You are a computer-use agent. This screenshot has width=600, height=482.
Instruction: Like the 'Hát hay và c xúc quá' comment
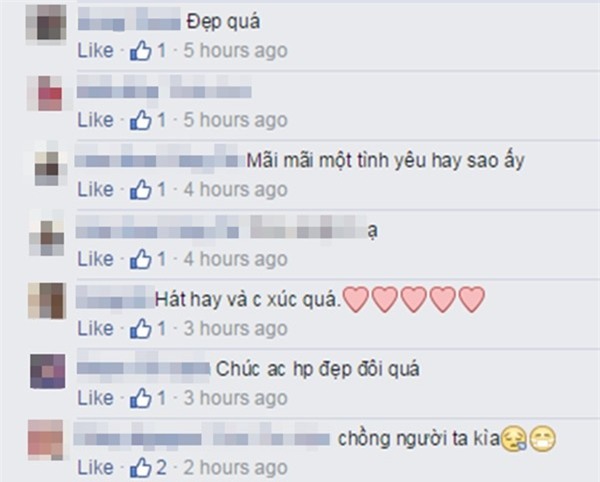(x=96, y=328)
